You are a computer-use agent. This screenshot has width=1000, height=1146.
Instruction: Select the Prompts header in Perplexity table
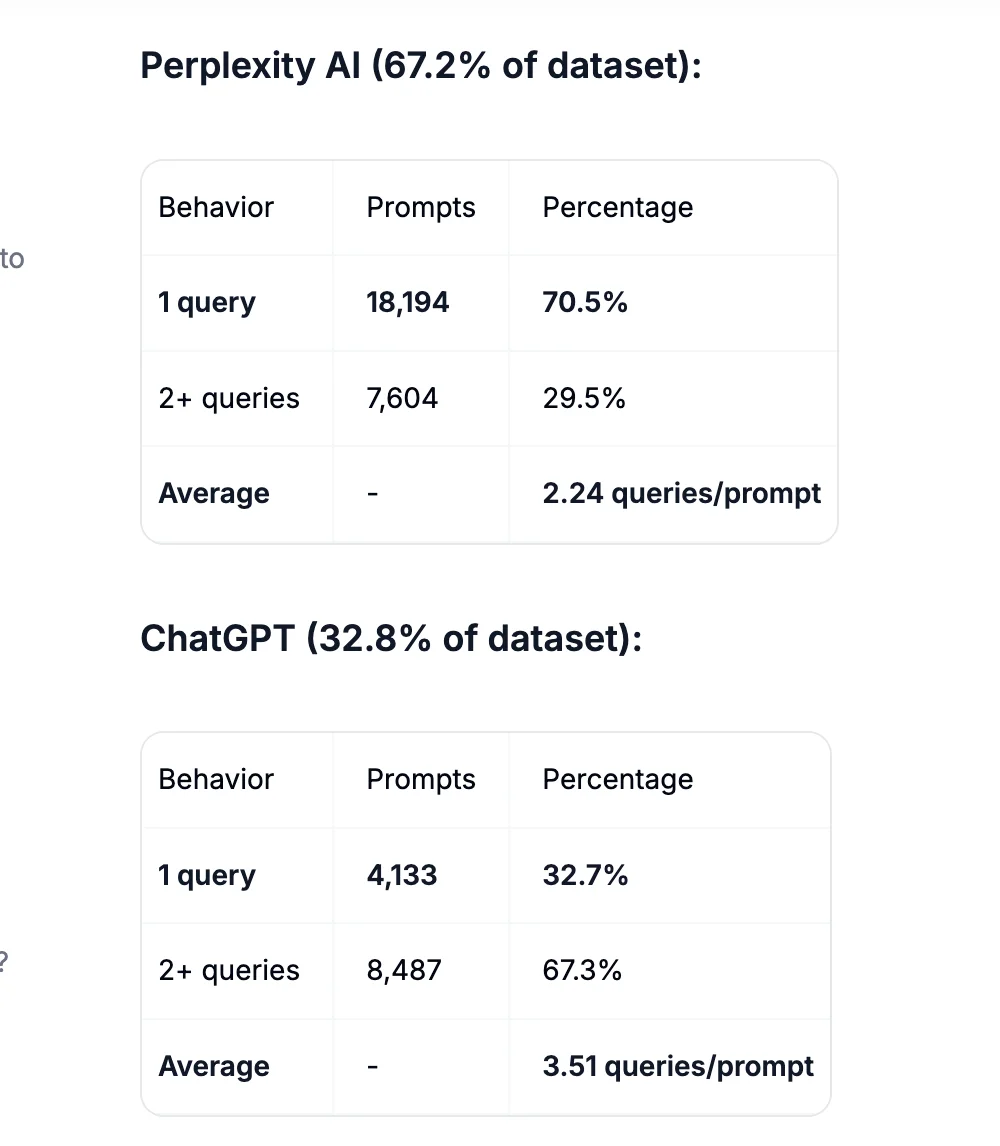pos(421,208)
